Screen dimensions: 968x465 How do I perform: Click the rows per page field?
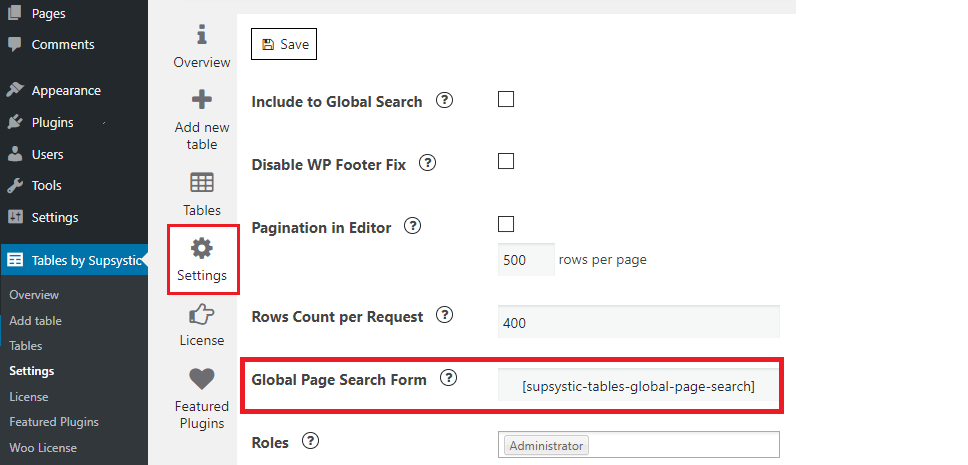[526, 259]
